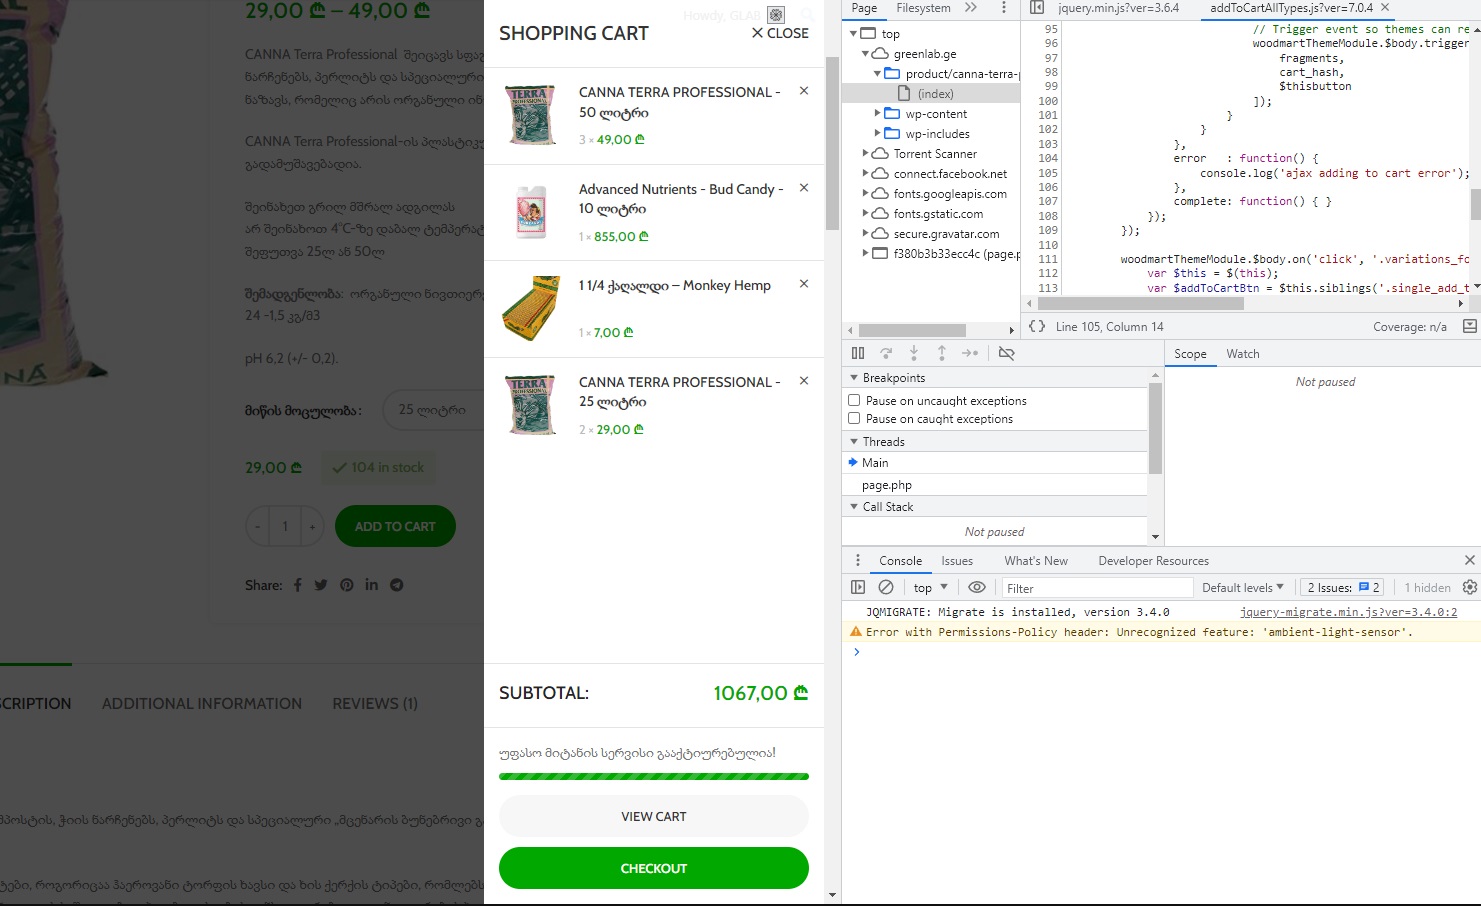Expand fonts.googleapis.com node
This screenshot has width=1481, height=906.
tap(866, 194)
